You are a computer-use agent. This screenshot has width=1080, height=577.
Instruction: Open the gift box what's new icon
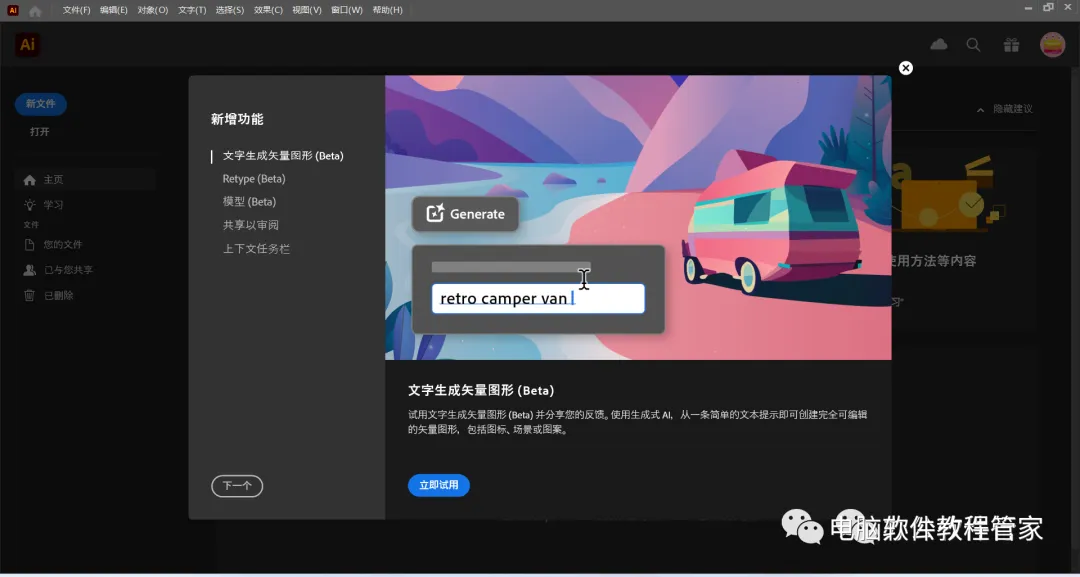pyautogui.click(x=1011, y=45)
